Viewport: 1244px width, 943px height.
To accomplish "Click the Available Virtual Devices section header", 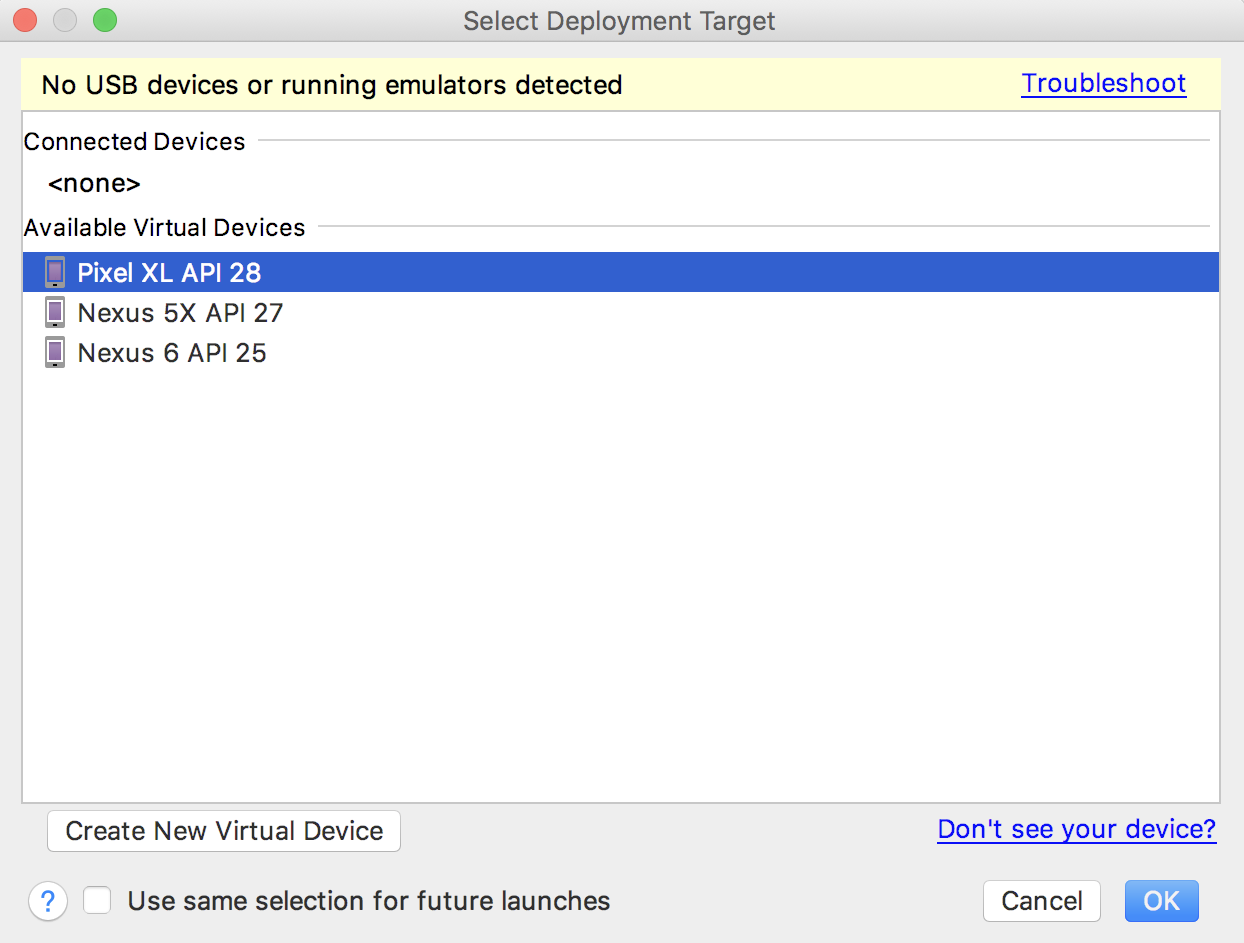I will 164,228.
